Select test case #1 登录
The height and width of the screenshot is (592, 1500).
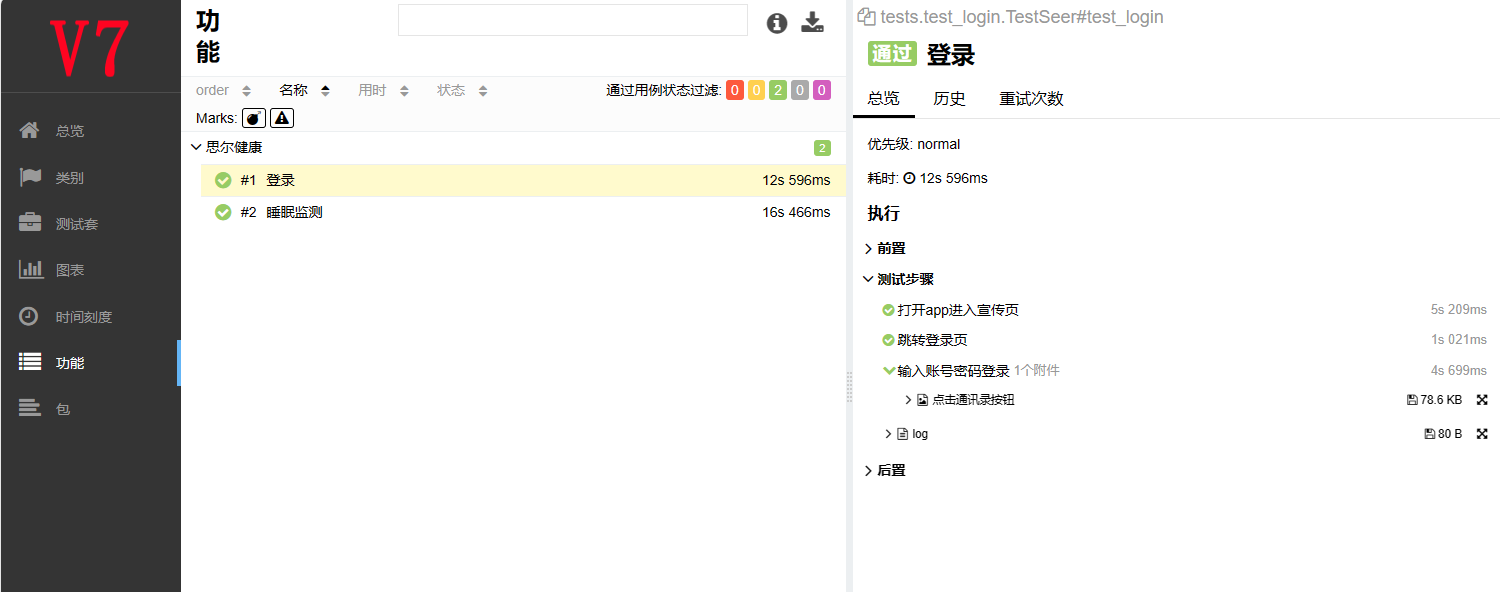[523, 181]
